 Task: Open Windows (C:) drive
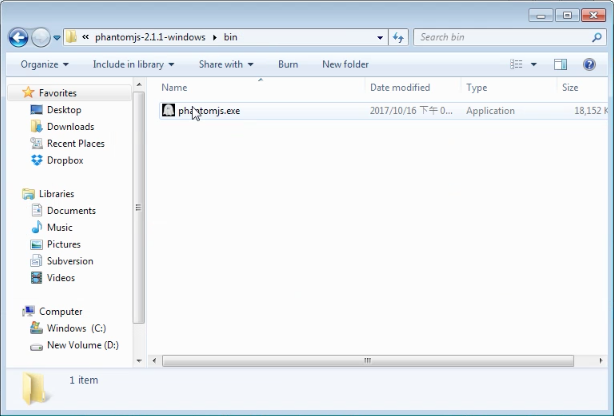pyautogui.click(x=76, y=328)
